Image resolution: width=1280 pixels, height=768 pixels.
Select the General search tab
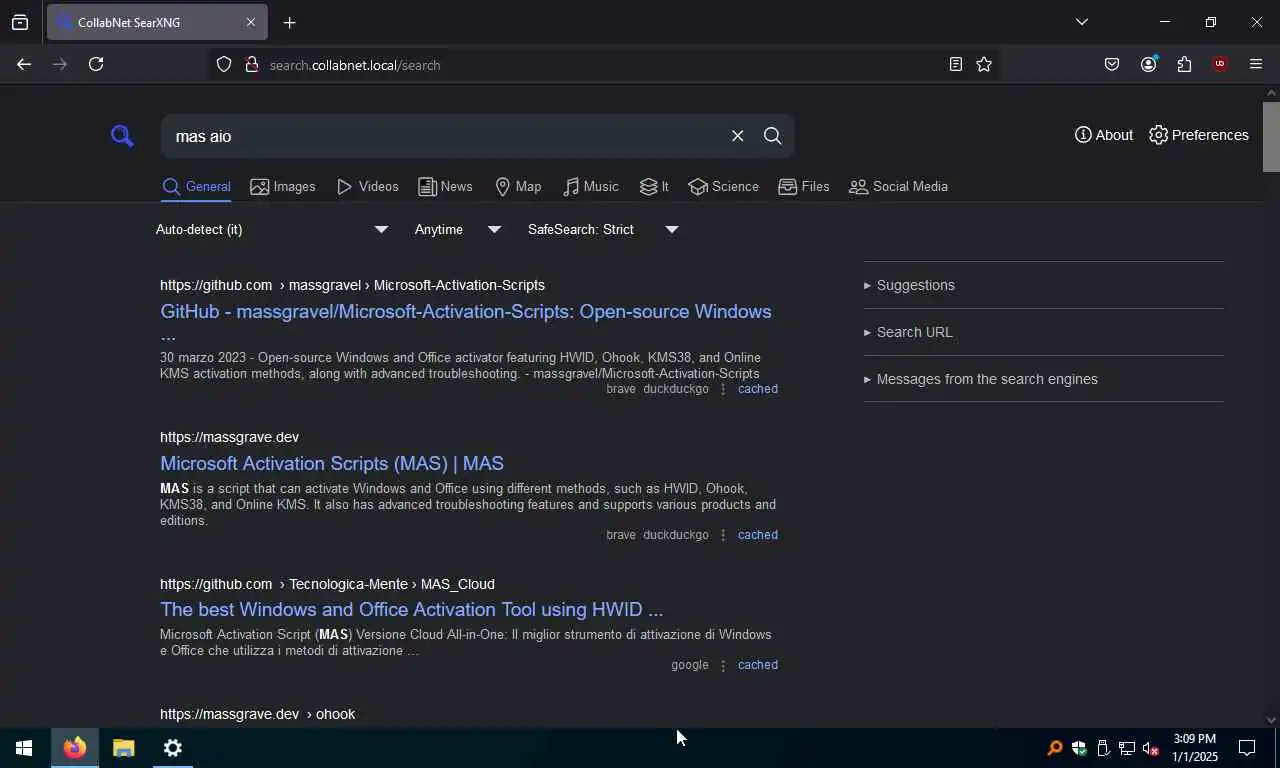(196, 187)
